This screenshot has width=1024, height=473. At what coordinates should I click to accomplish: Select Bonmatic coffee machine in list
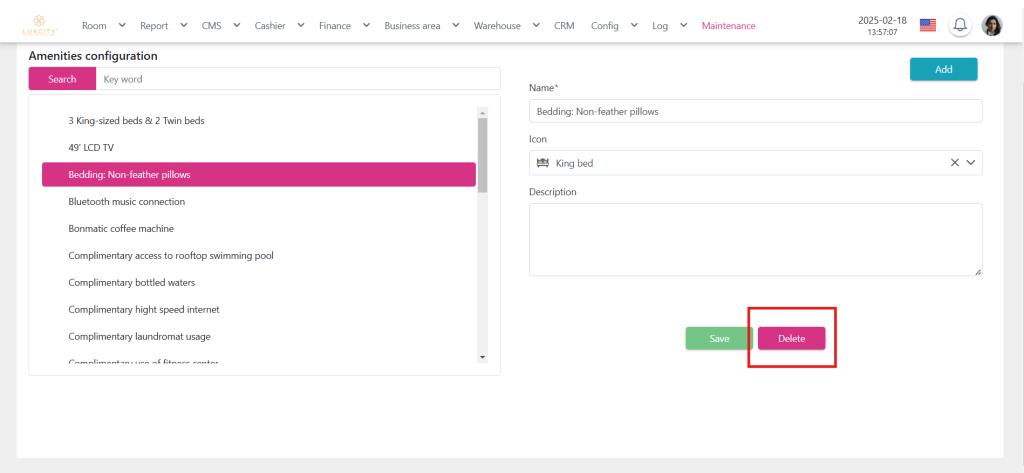coord(121,229)
